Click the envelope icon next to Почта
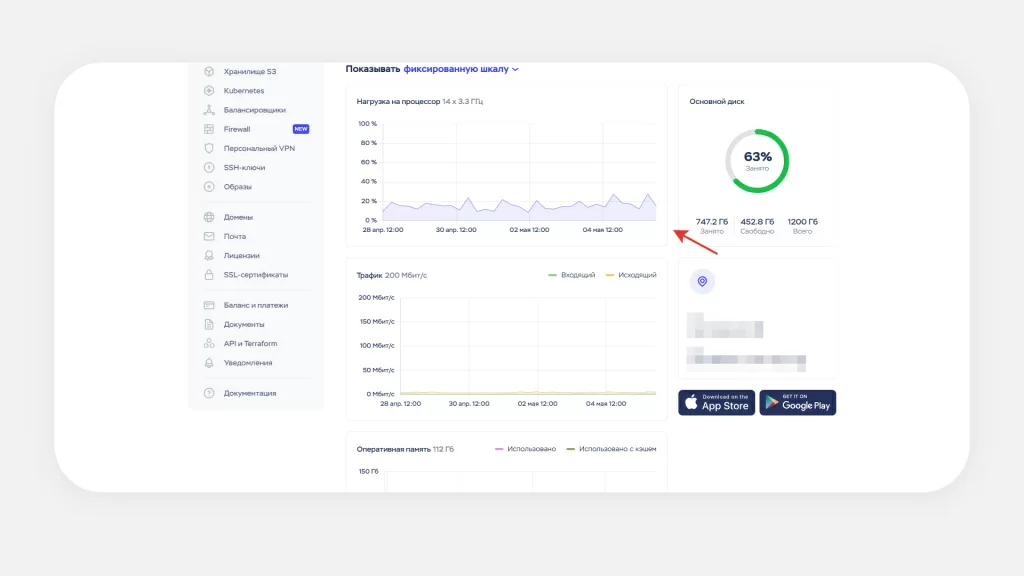The height and width of the screenshot is (576, 1024). click(209, 237)
